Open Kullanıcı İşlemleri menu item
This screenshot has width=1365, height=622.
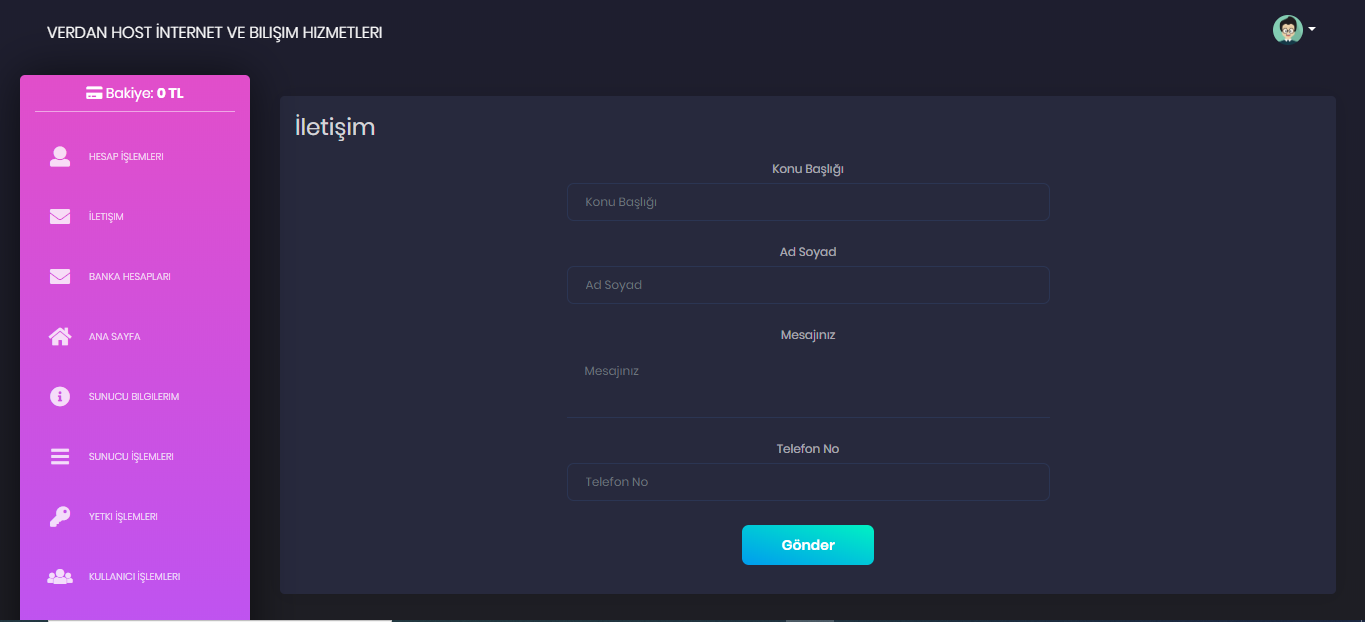coord(135,577)
